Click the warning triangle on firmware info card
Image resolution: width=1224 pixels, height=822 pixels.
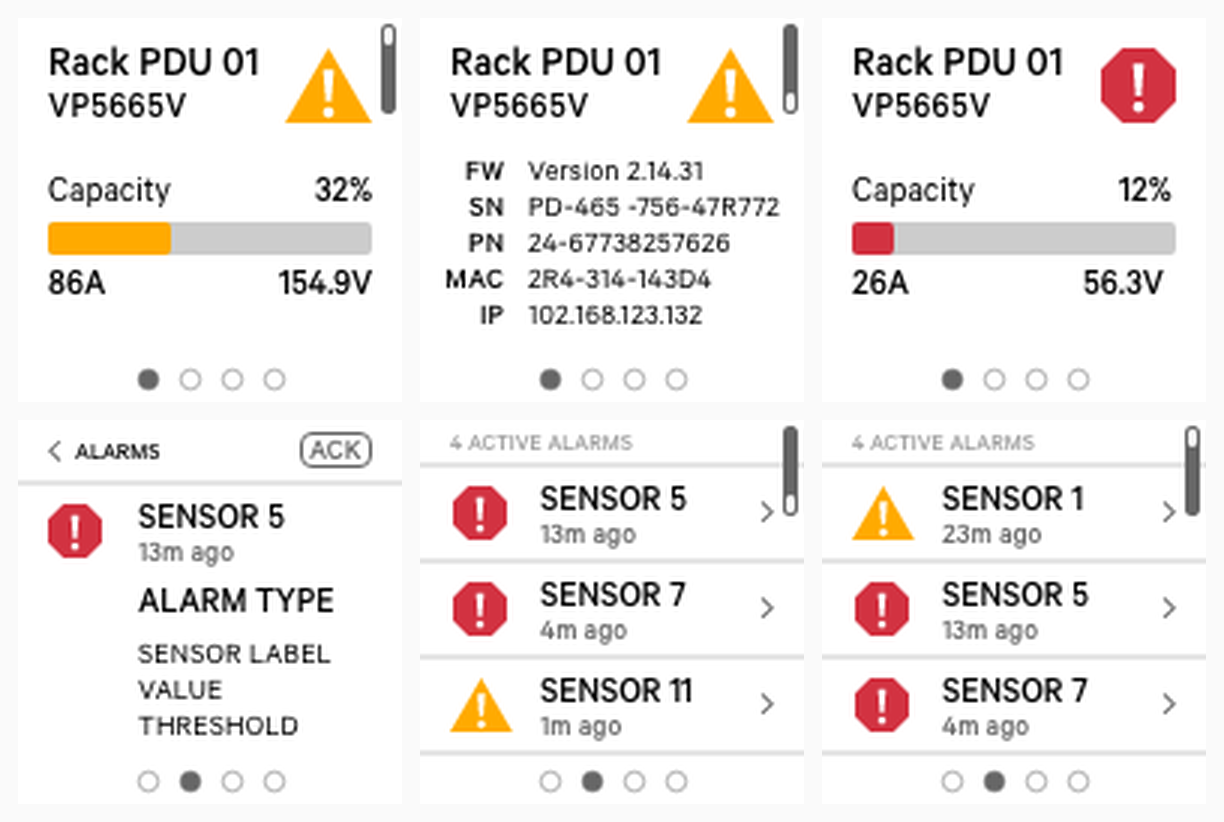(x=730, y=88)
